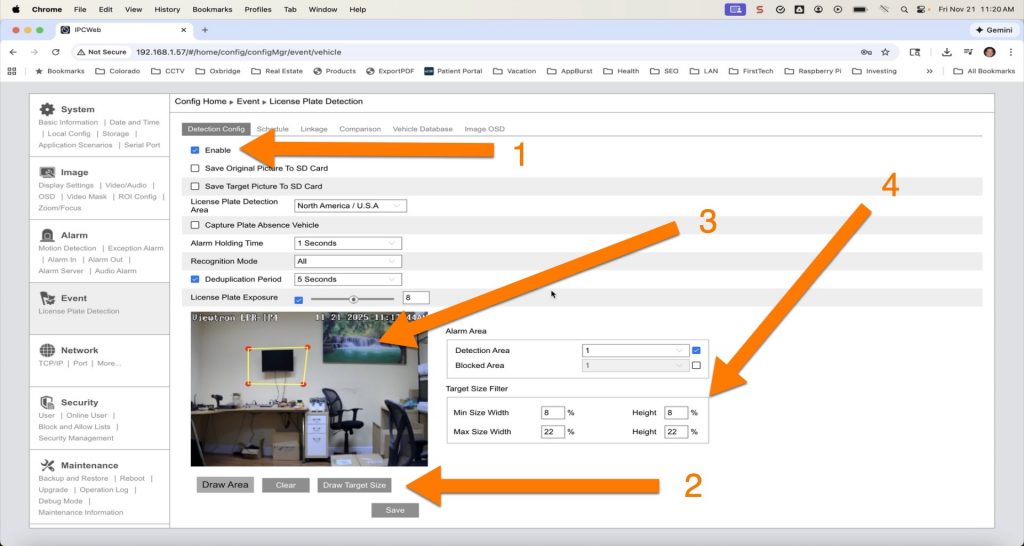Open License Plate Detection Area dropdown
Screen dimensions: 1024x546
coord(350,206)
